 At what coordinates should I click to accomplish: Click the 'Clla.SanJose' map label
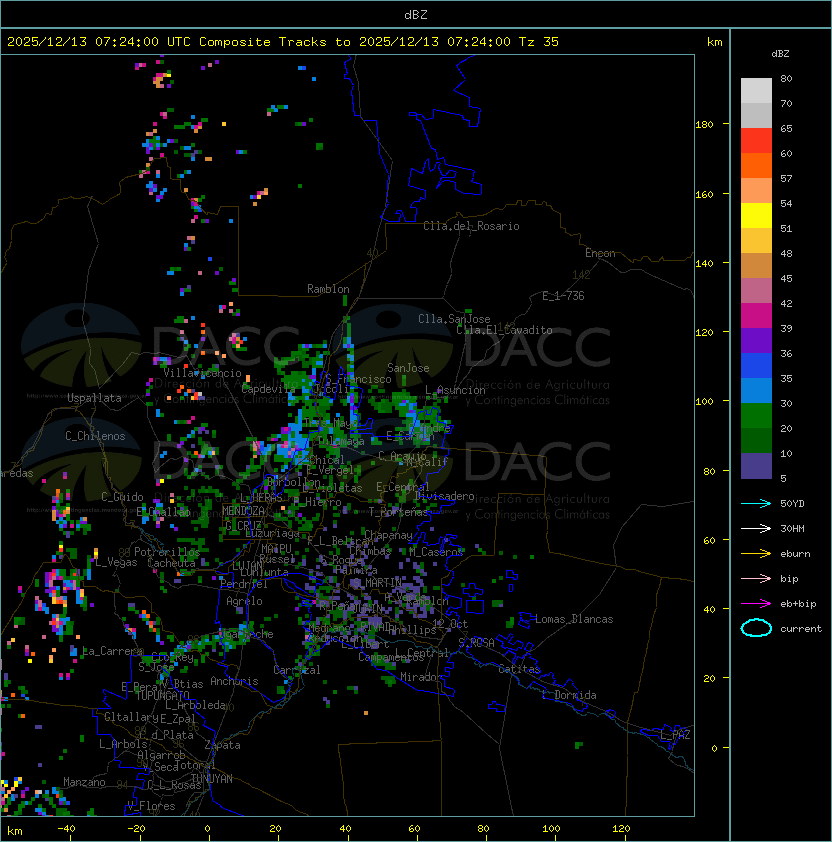click(x=454, y=319)
